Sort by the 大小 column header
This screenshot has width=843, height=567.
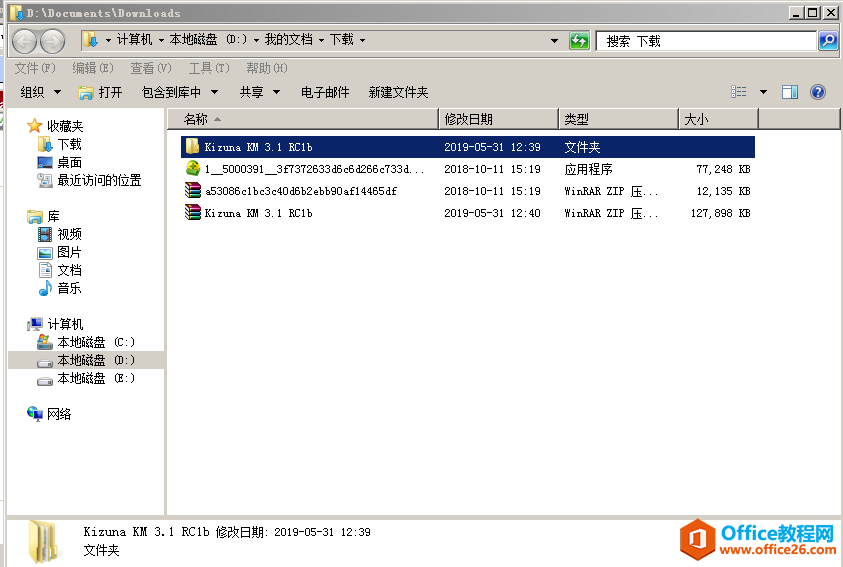[x=719, y=119]
